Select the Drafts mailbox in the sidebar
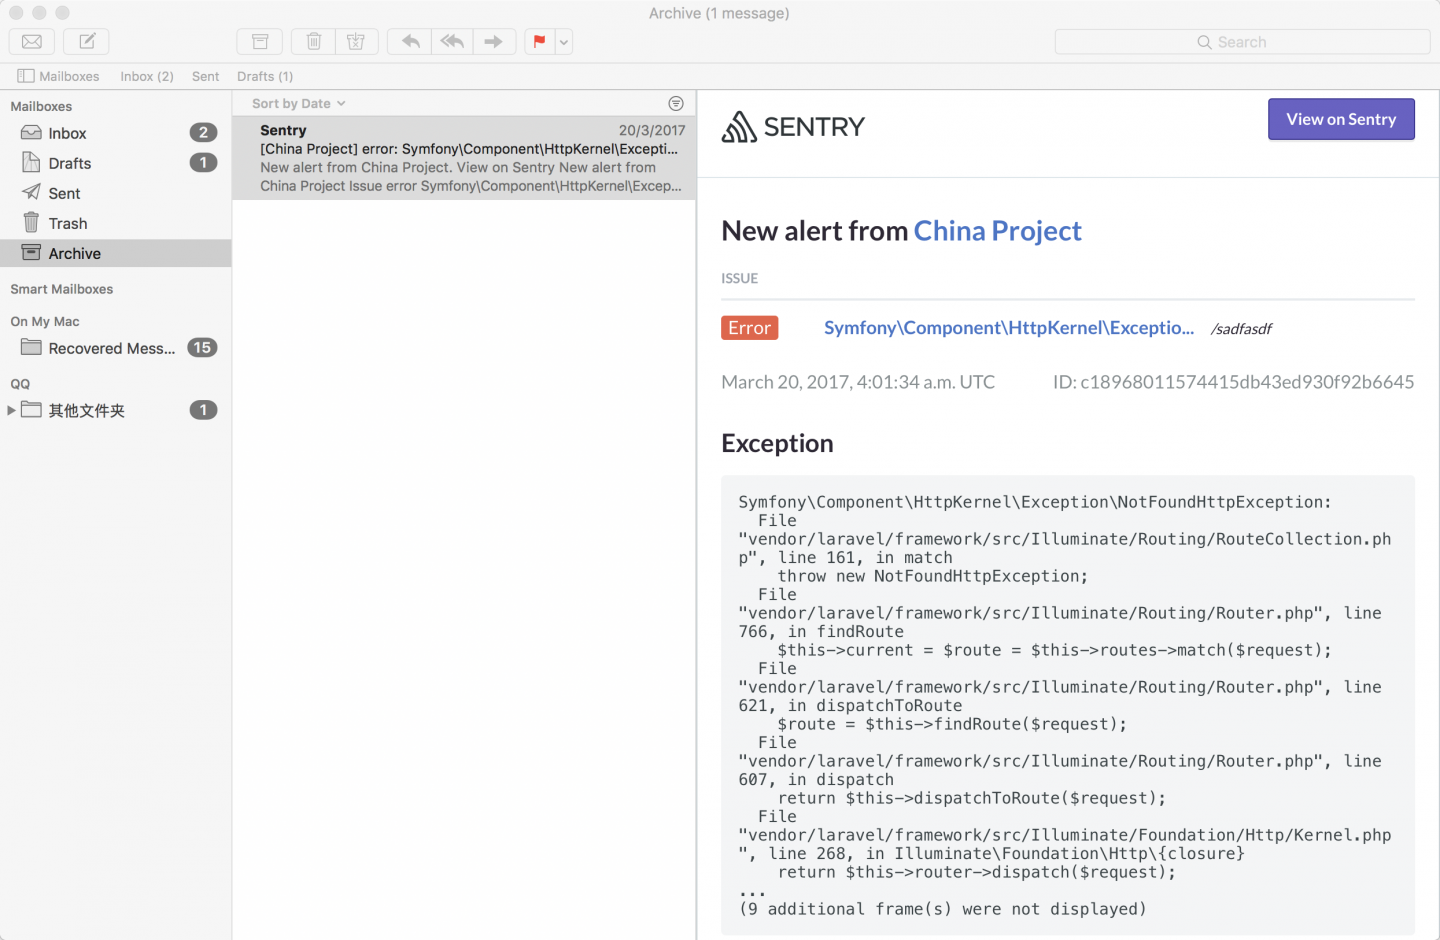1440x940 pixels. [x=116, y=163]
